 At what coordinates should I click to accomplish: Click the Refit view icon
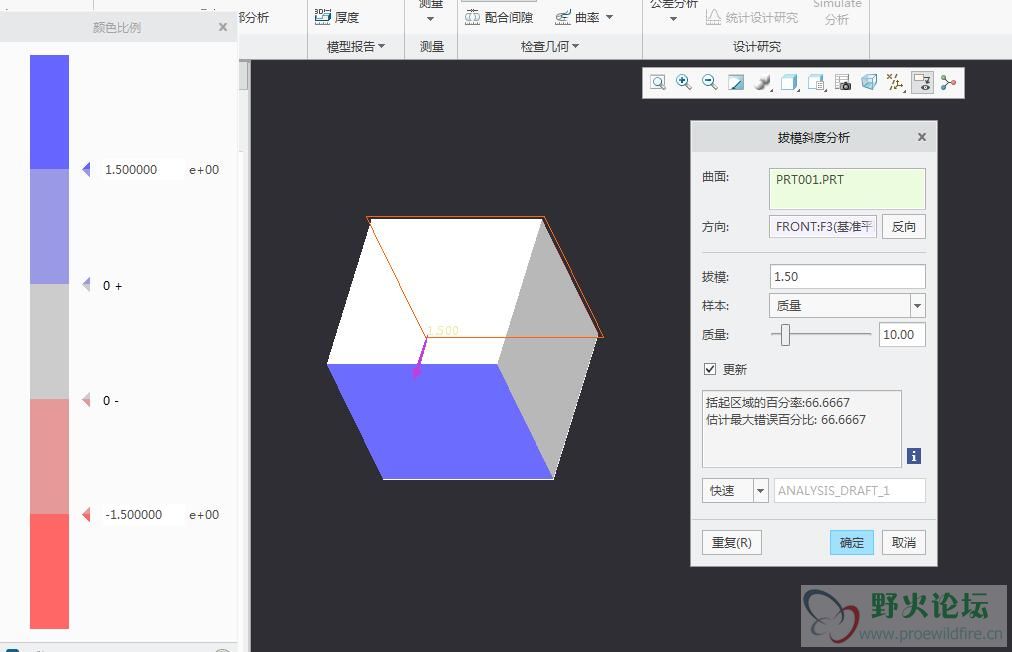coord(658,83)
